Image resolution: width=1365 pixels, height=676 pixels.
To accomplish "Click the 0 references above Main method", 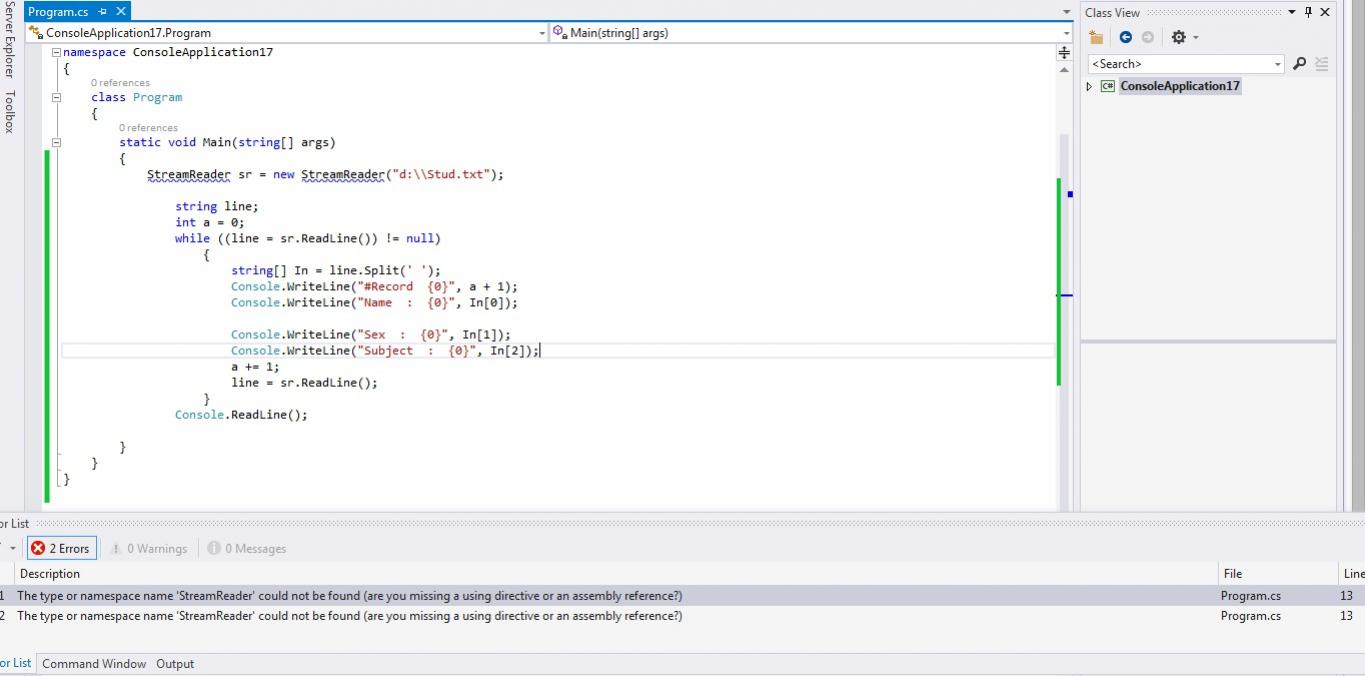I will point(148,128).
